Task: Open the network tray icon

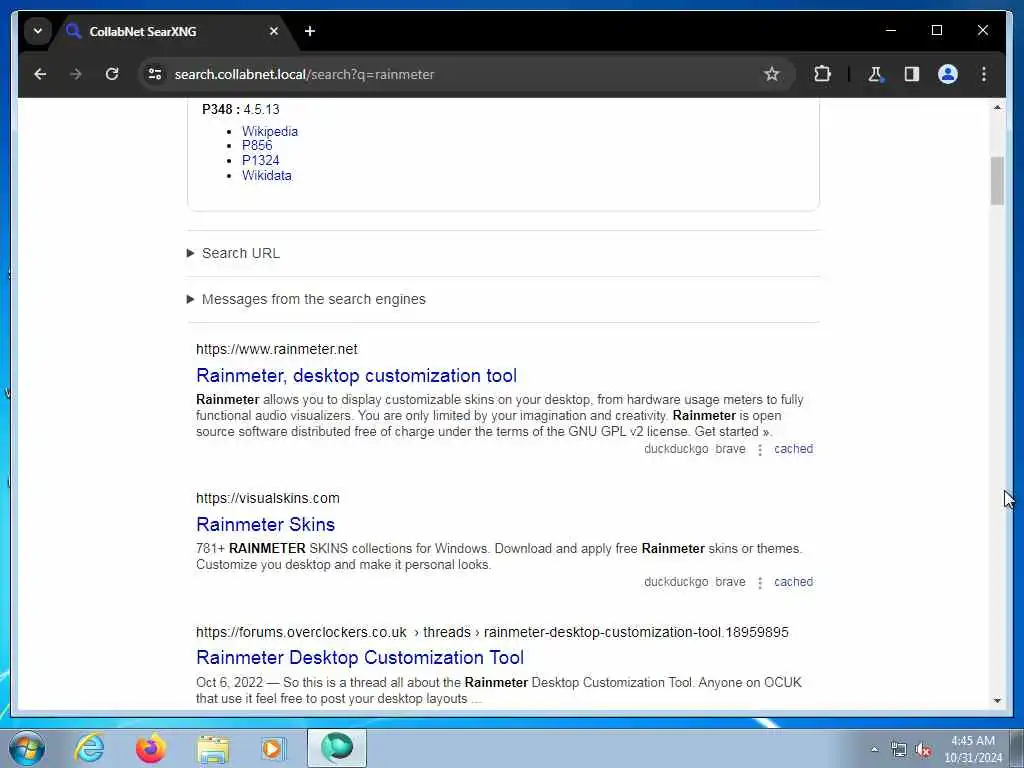Action: pos(899,750)
